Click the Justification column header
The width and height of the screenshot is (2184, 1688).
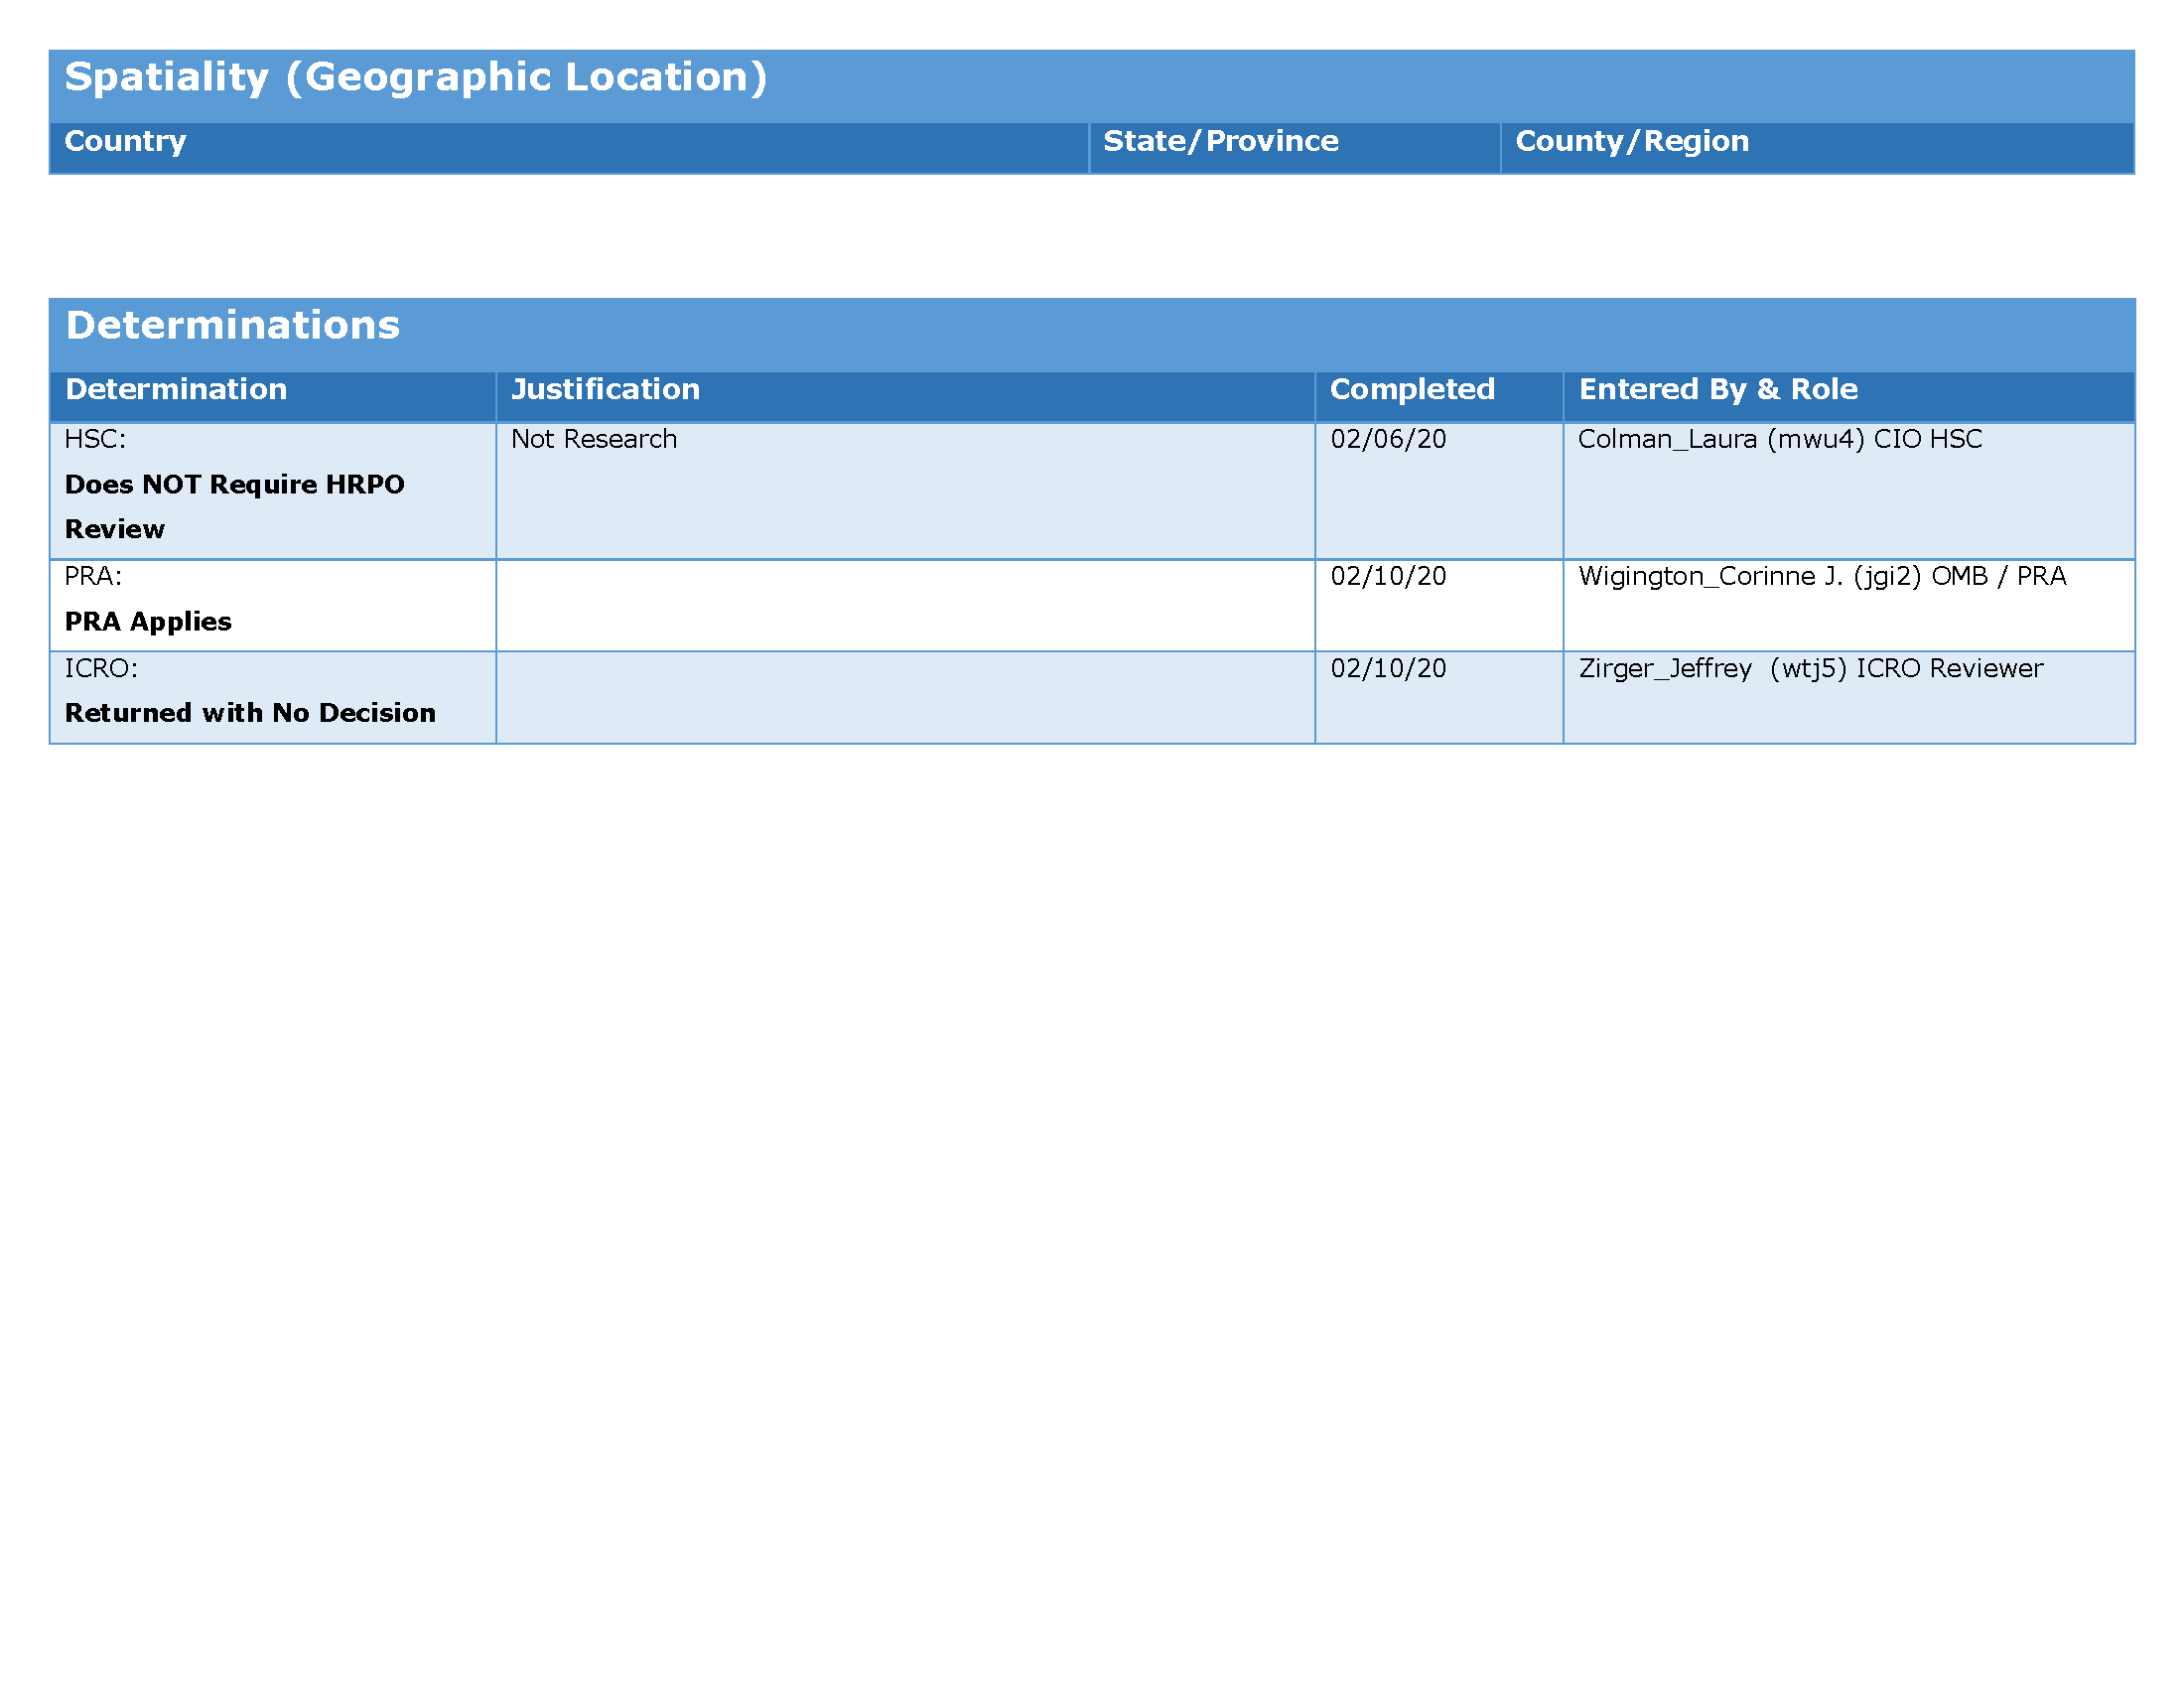605,390
